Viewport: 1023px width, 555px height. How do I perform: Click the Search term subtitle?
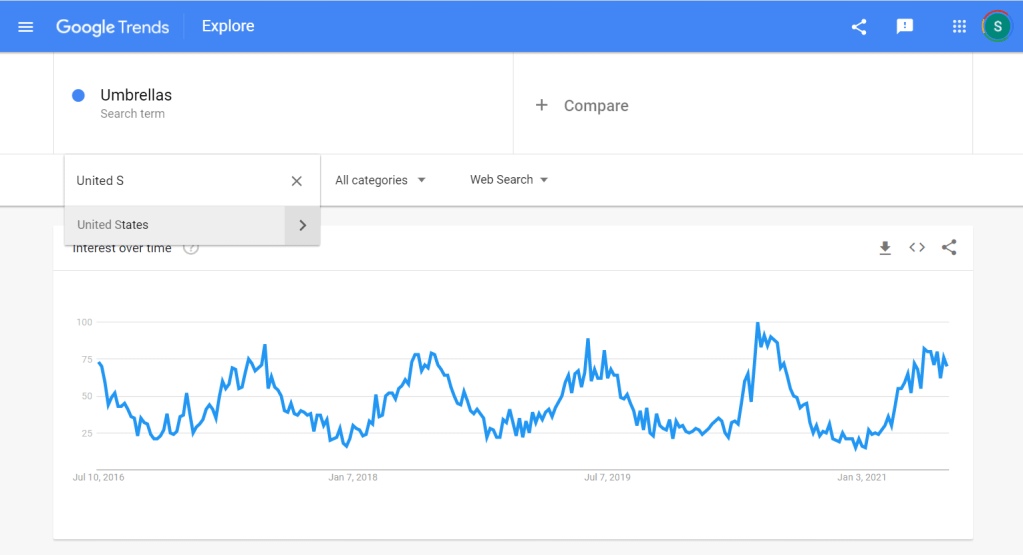[x=132, y=113]
